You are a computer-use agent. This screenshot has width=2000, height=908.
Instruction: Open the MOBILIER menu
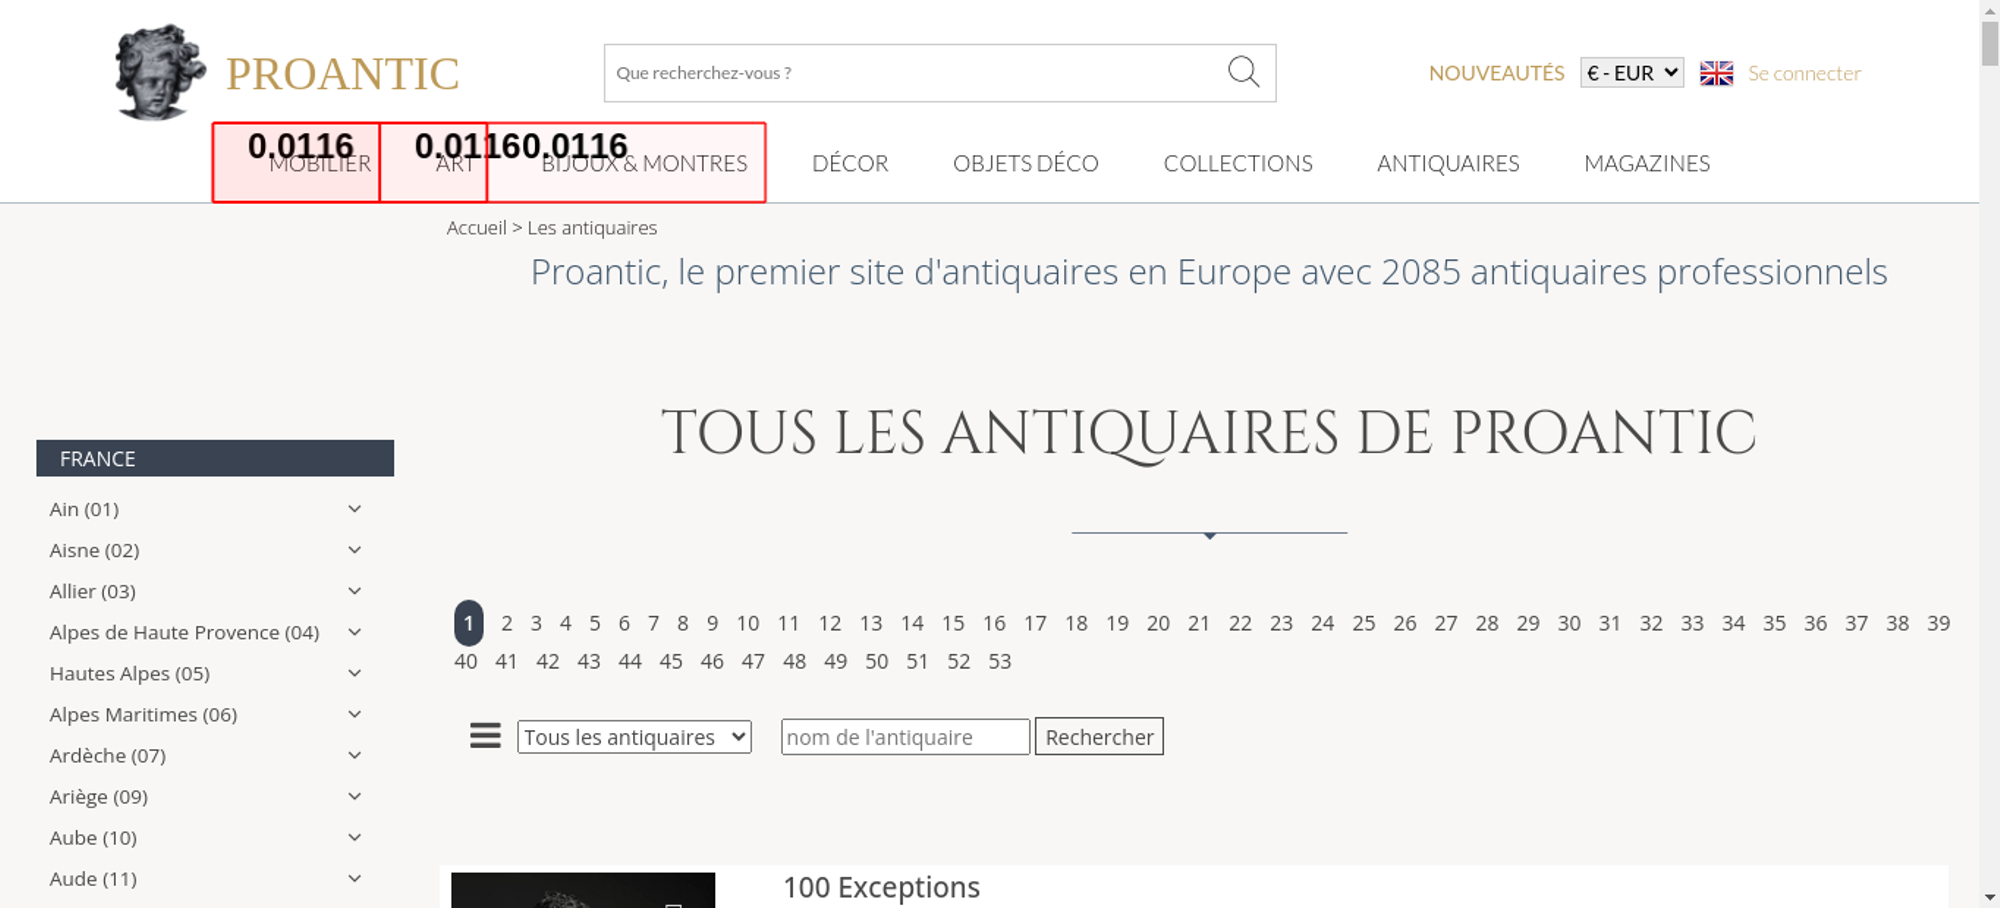point(319,163)
